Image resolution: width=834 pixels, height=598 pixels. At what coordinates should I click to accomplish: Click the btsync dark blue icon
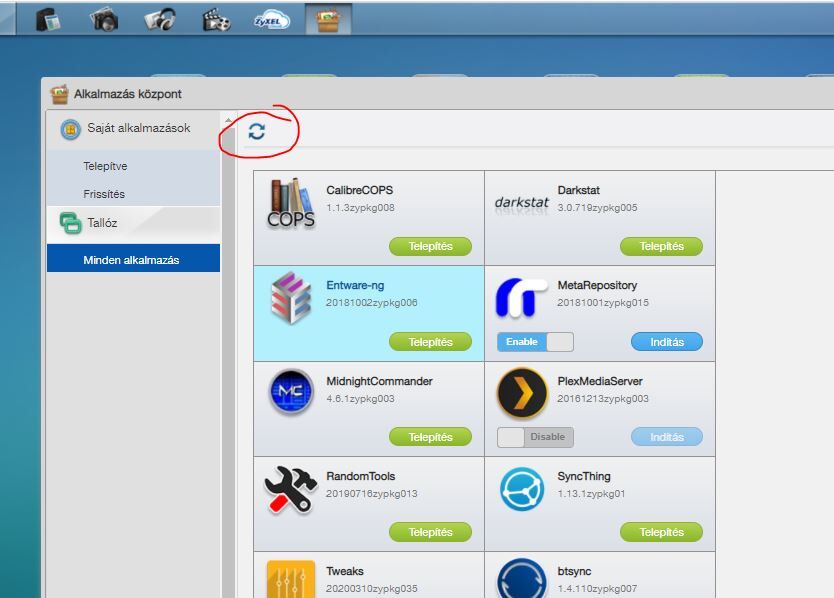coord(522,579)
